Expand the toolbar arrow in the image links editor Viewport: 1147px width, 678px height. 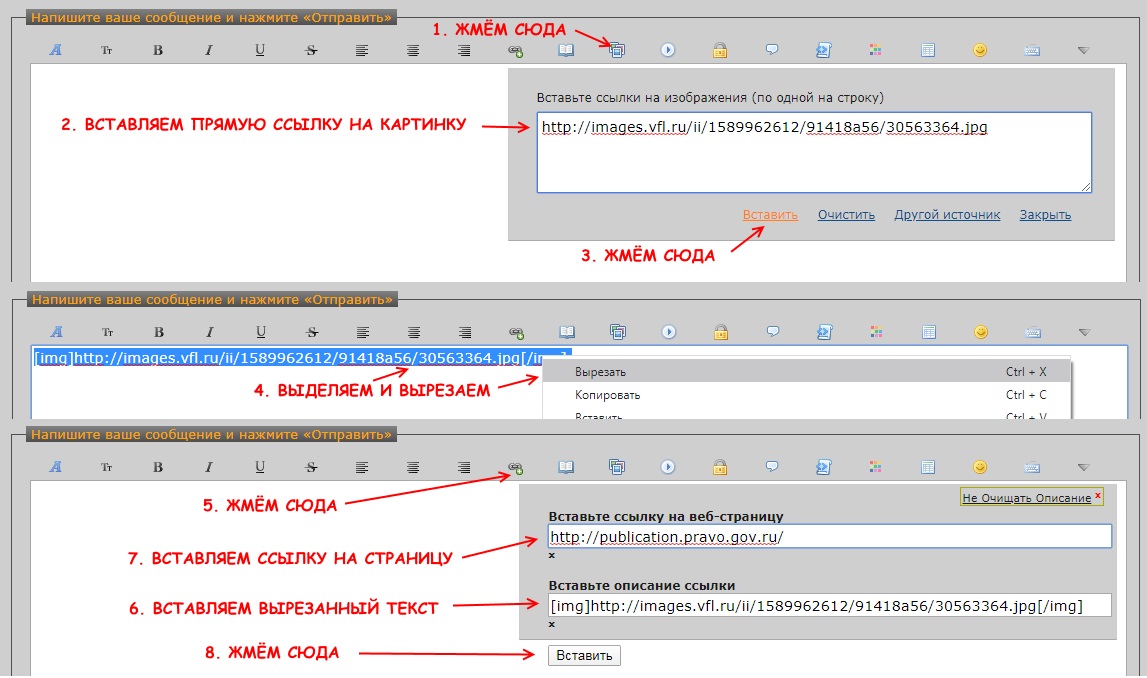point(1083,50)
